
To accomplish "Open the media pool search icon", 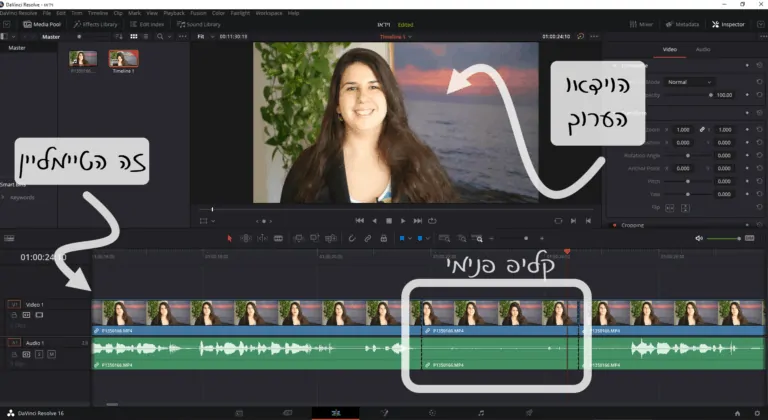I will pyautogui.click(x=160, y=36).
